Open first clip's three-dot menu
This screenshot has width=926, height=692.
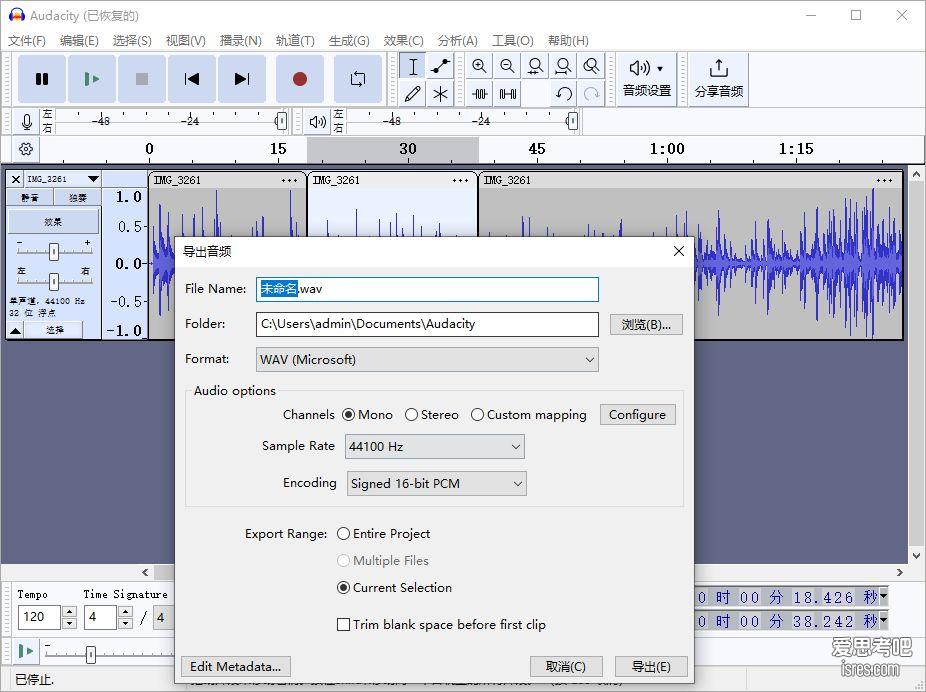[x=289, y=181]
